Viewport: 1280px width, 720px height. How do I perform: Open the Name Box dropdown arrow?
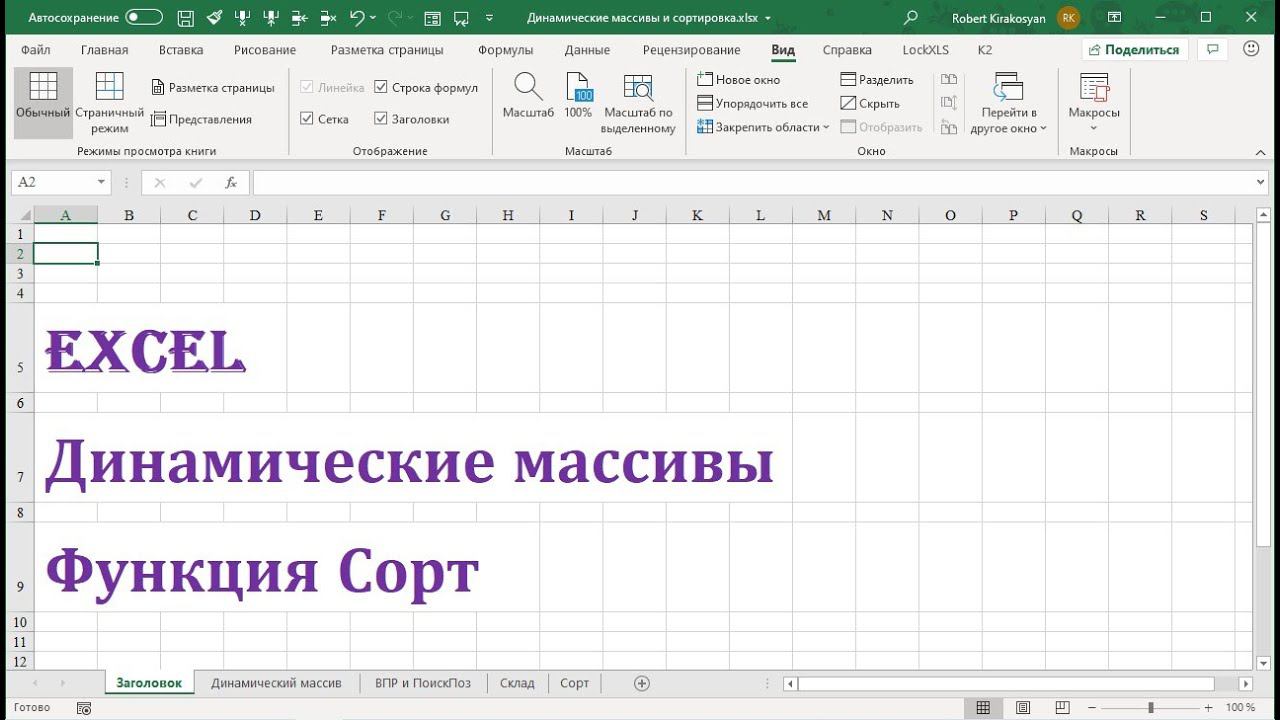101,182
